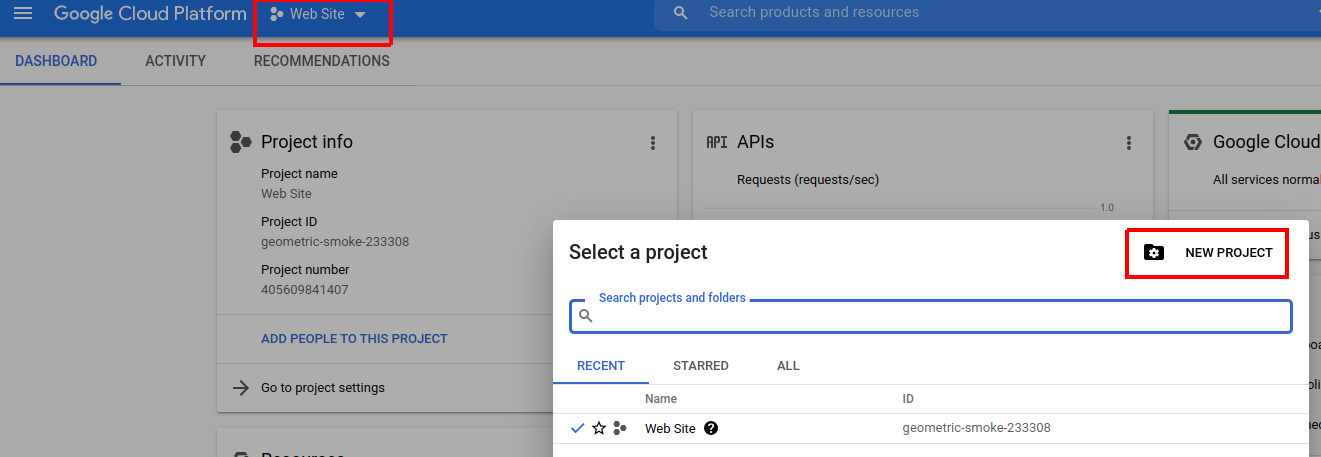Go to project settings

(322, 388)
